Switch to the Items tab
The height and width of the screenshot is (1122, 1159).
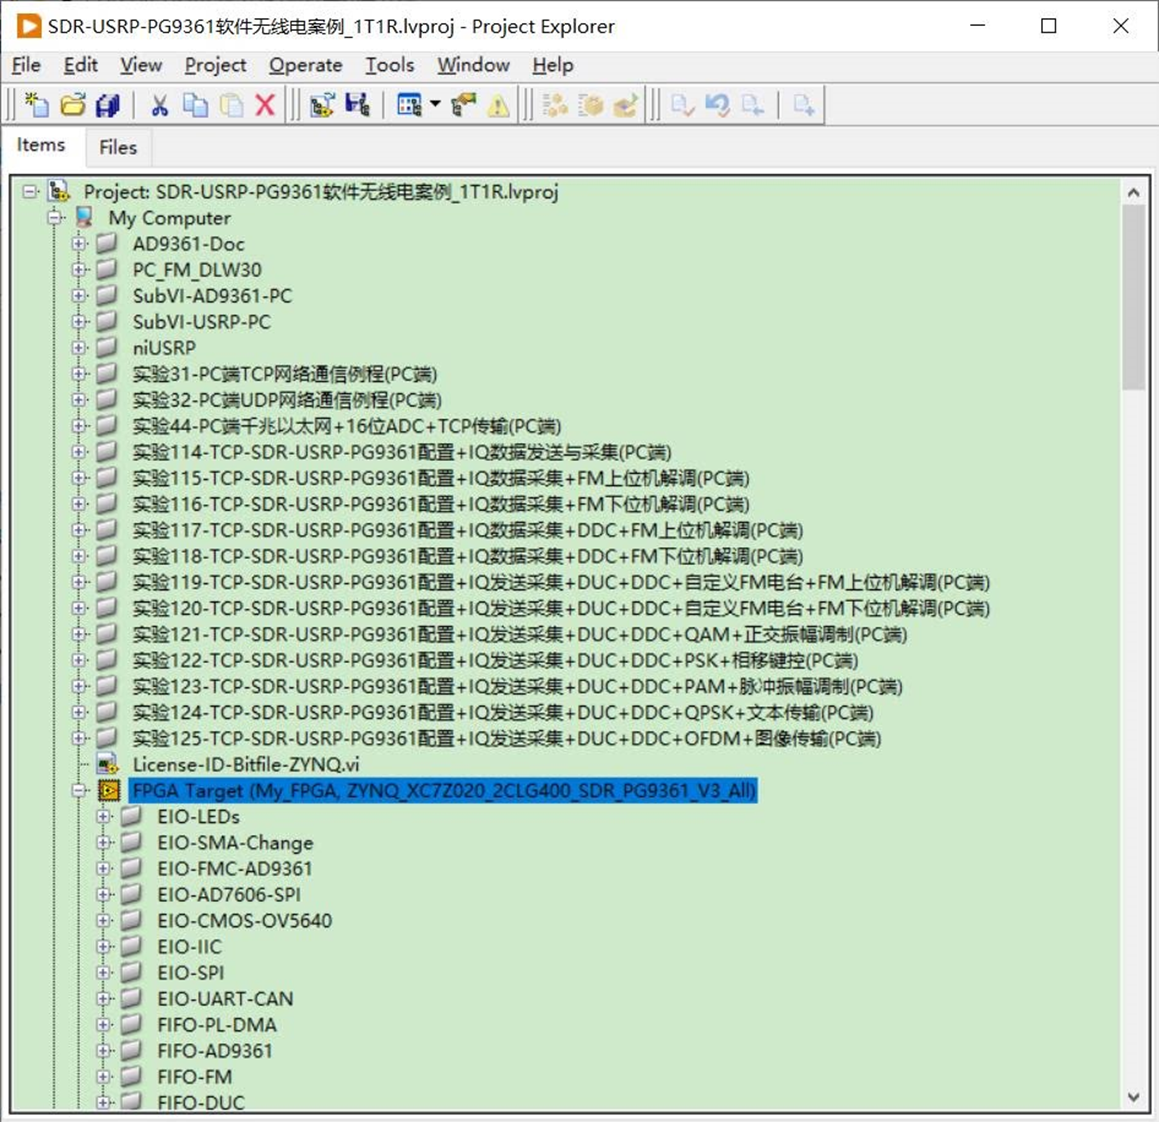point(41,145)
